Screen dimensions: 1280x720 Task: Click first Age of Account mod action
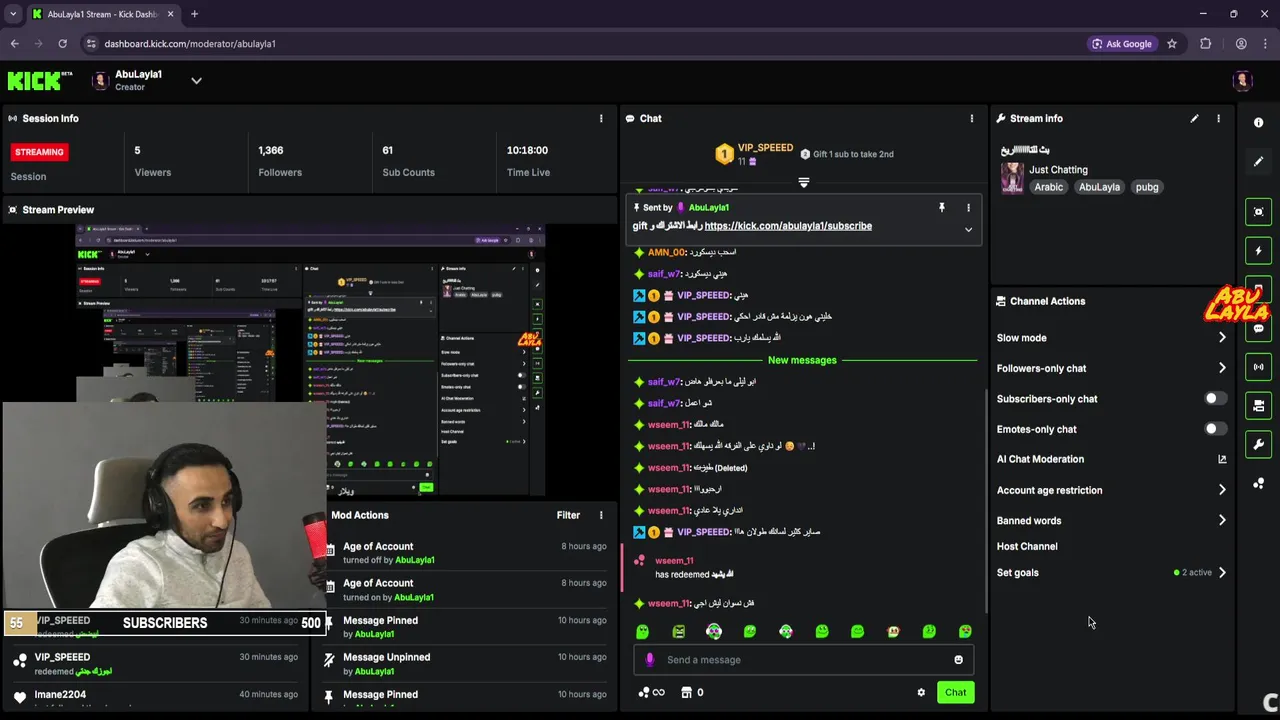pyautogui.click(x=465, y=553)
